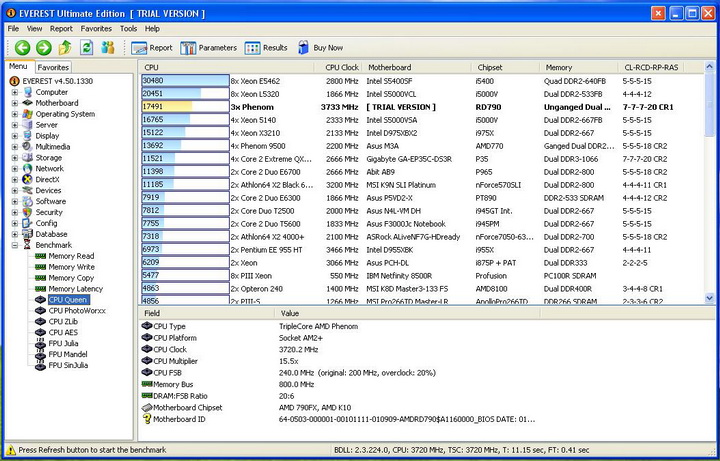Open the Help menu

click(x=152, y=28)
